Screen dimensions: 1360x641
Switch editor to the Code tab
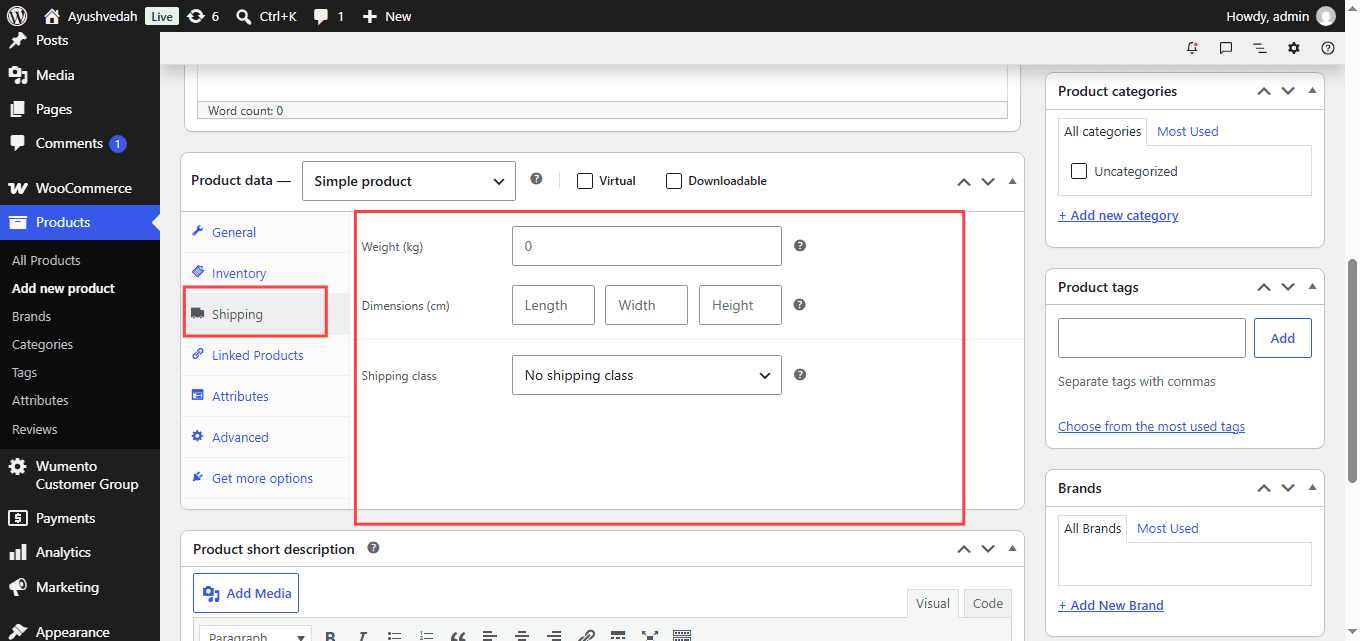tap(988, 603)
